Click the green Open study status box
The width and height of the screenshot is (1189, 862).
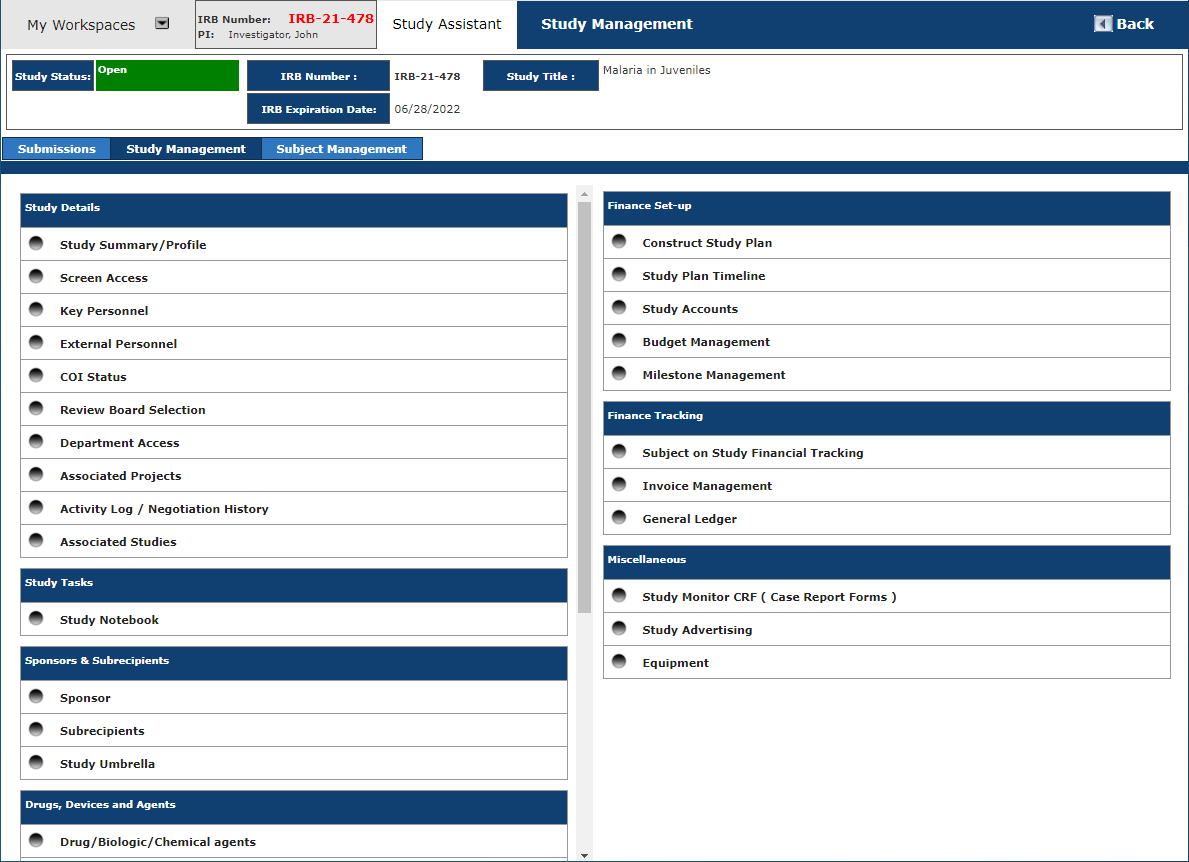tap(167, 76)
